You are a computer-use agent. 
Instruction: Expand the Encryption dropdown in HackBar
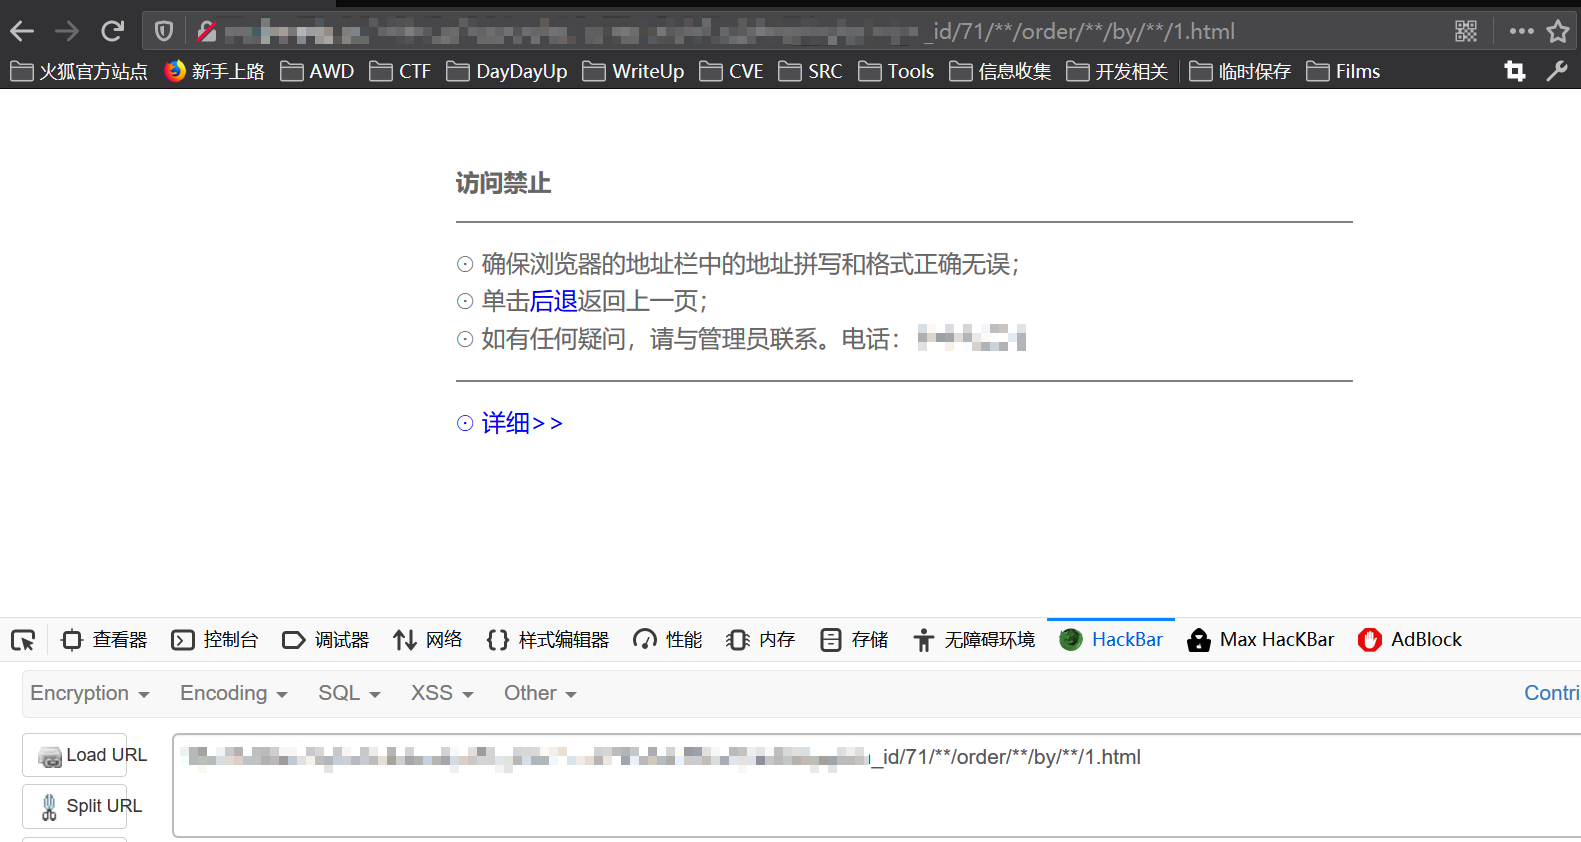(90, 693)
